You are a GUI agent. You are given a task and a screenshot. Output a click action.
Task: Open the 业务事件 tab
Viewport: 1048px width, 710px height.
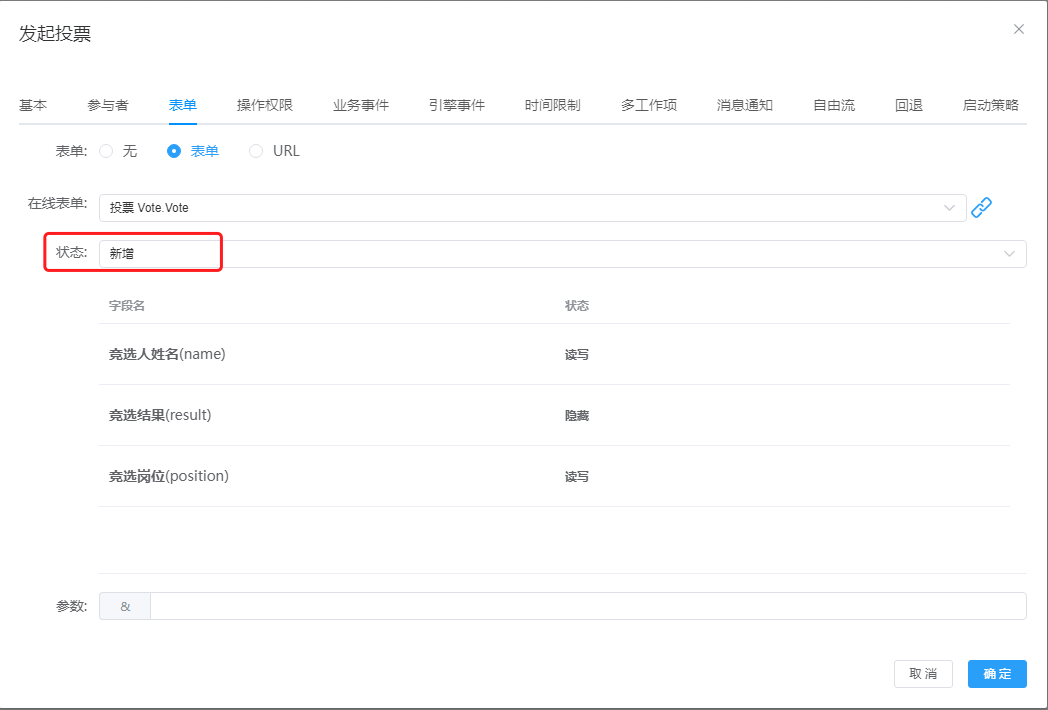click(x=361, y=105)
